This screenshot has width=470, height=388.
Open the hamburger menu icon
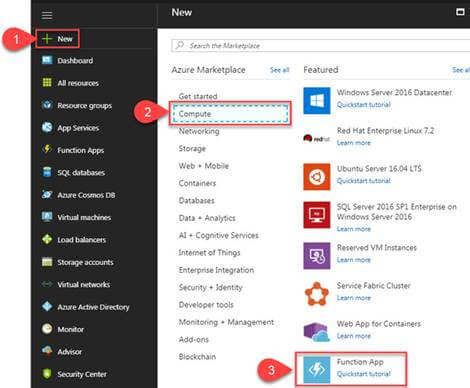pyautogui.click(x=47, y=15)
